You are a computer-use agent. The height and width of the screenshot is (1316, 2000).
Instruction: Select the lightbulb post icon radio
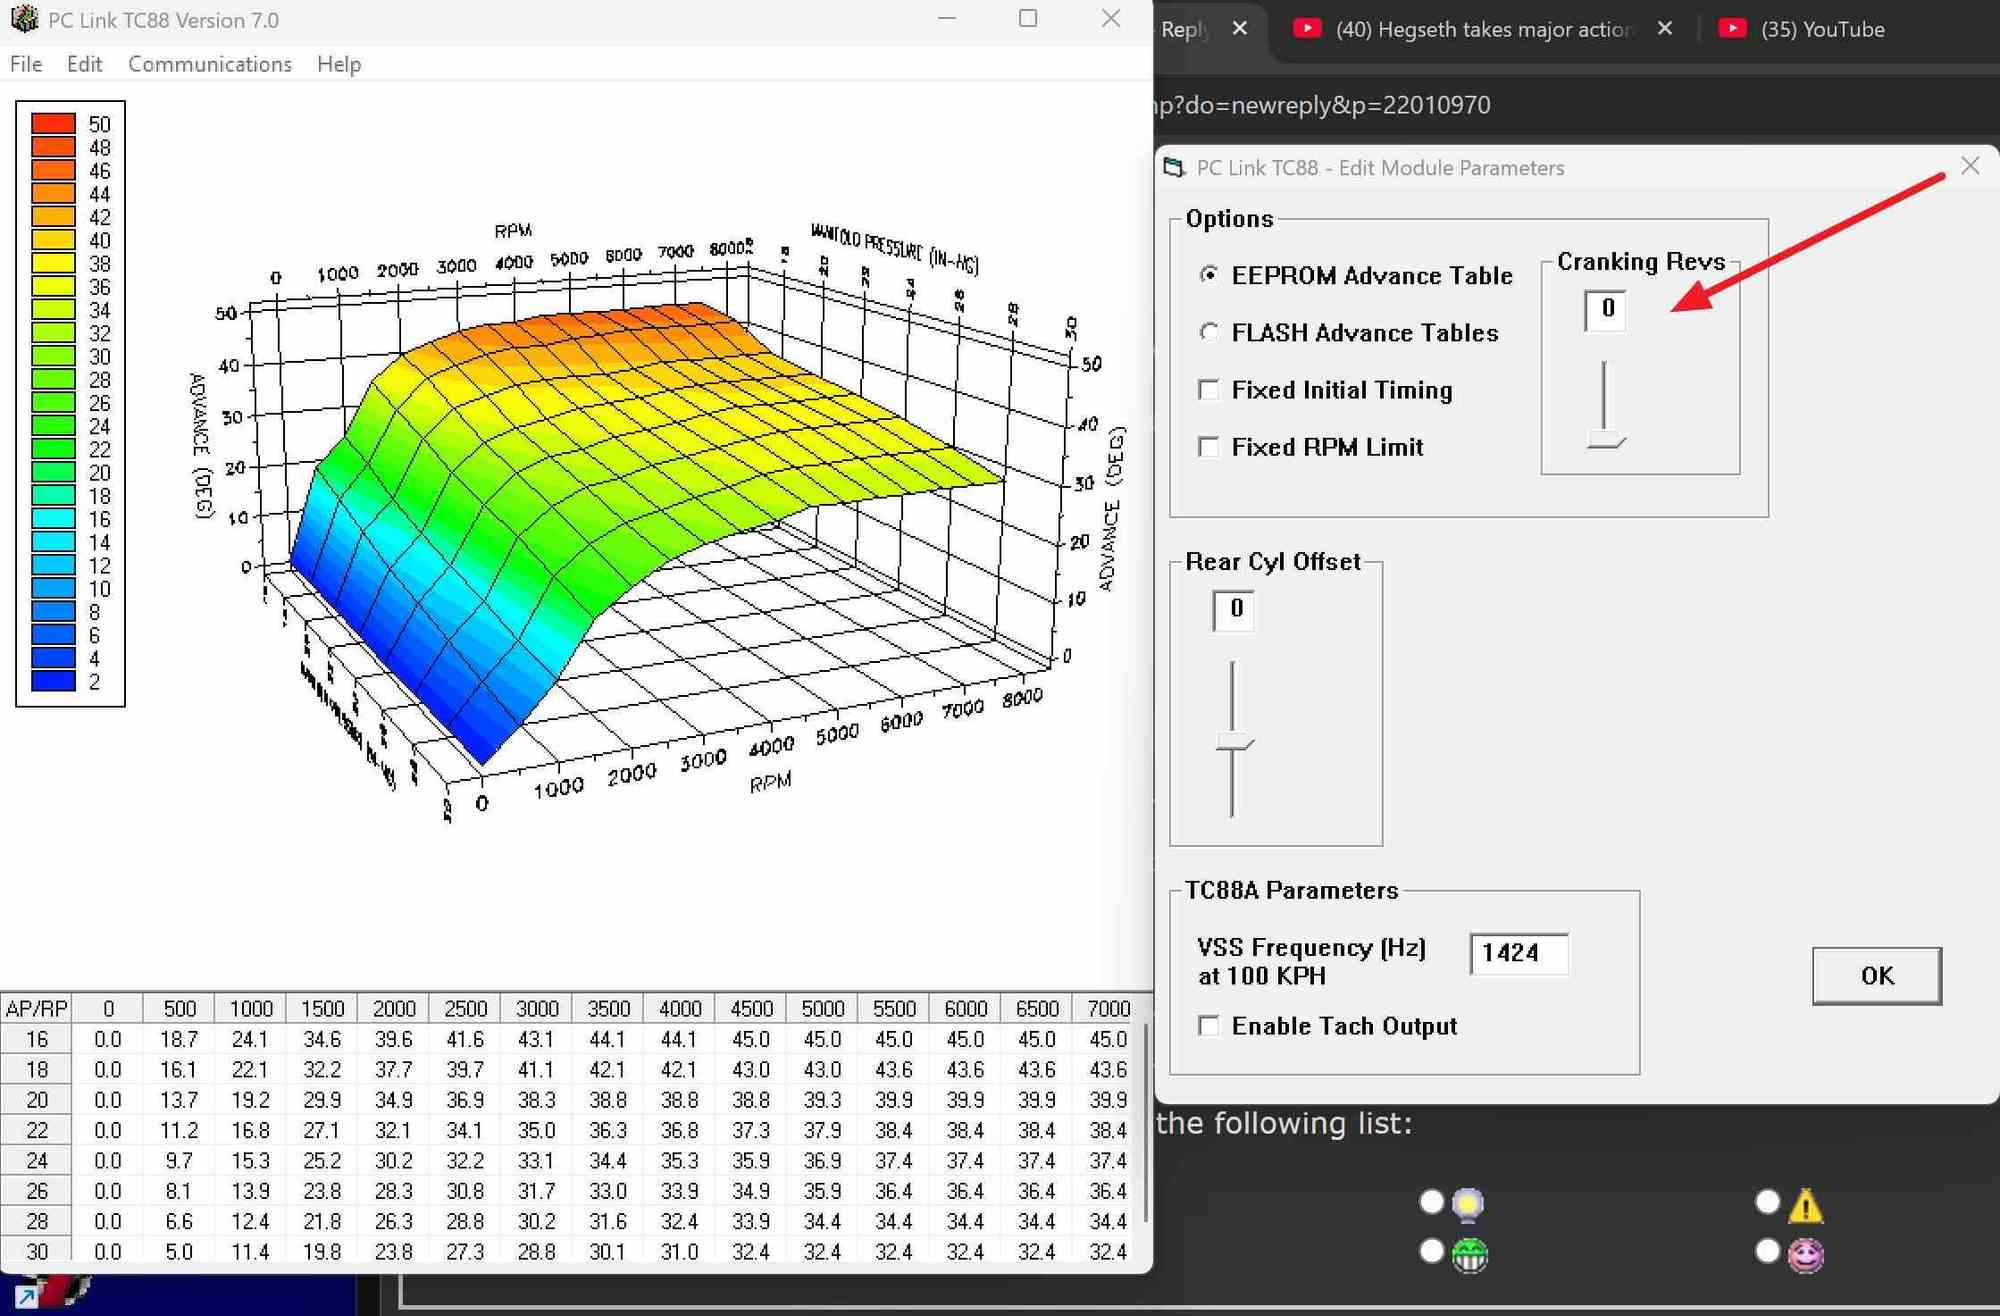(1431, 1201)
